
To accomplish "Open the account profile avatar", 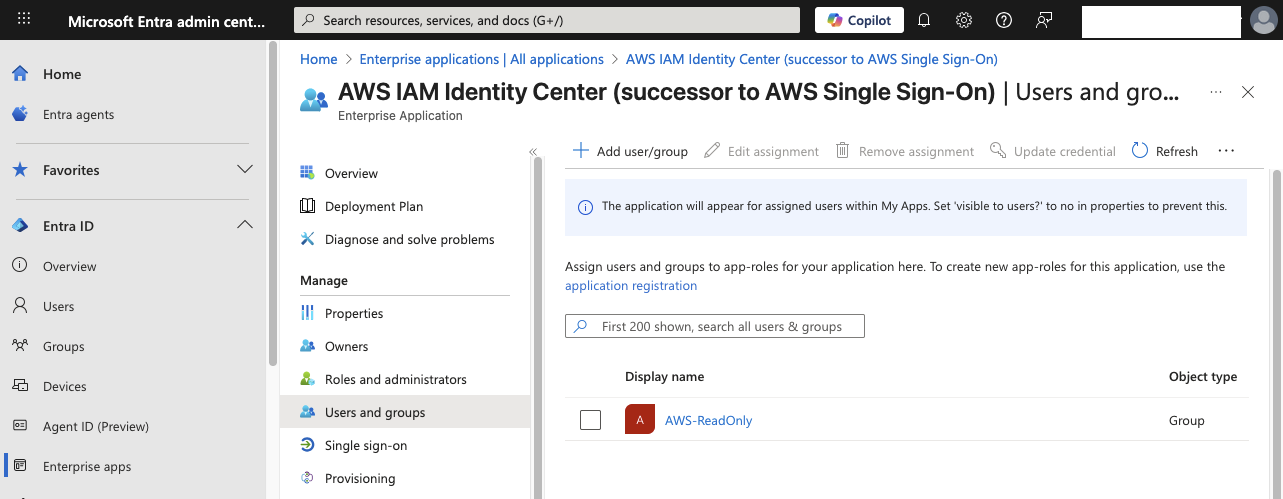I will (1263, 20).
